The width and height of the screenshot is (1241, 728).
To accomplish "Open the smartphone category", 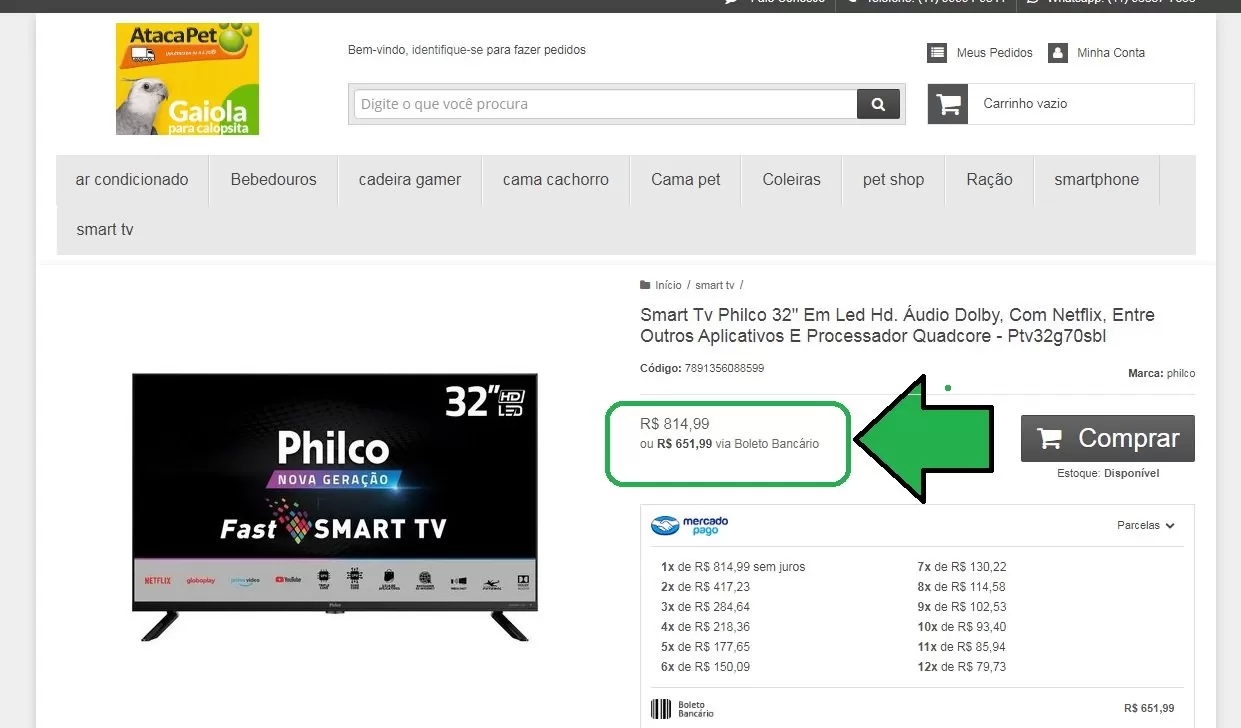I will click(x=1097, y=180).
